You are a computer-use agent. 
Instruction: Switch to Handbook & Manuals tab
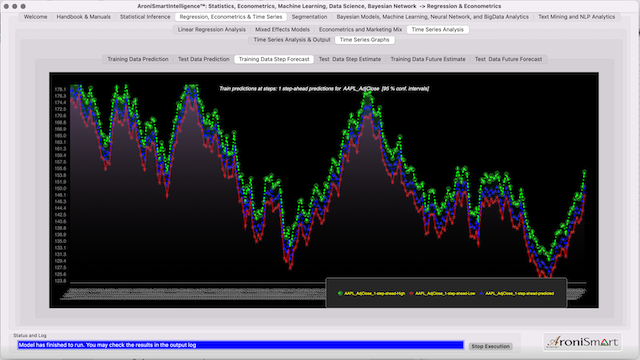(x=83, y=17)
